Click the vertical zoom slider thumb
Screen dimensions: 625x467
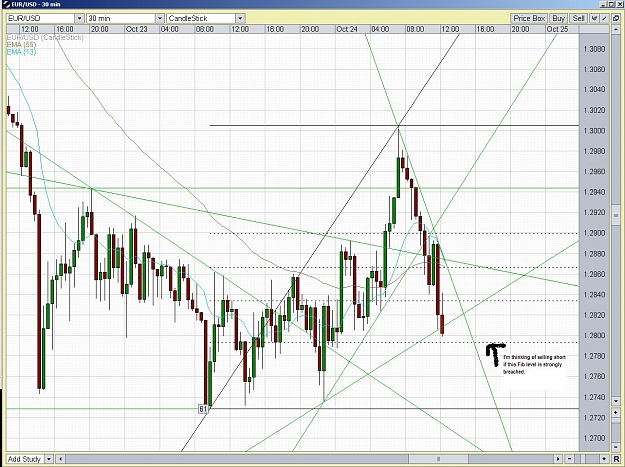616,421
